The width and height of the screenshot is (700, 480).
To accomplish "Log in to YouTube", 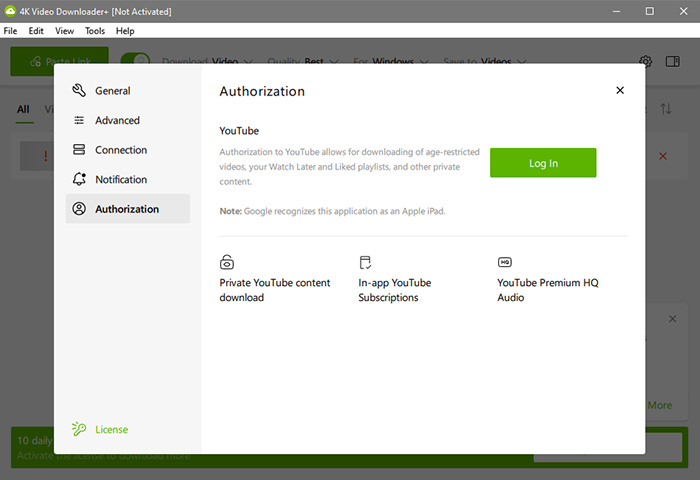I will pyautogui.click(x=543, y=163).
